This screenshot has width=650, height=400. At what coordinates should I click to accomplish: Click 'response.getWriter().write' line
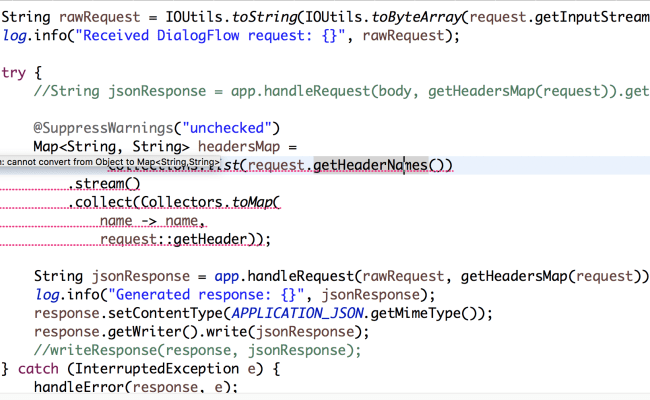(201, 332)
